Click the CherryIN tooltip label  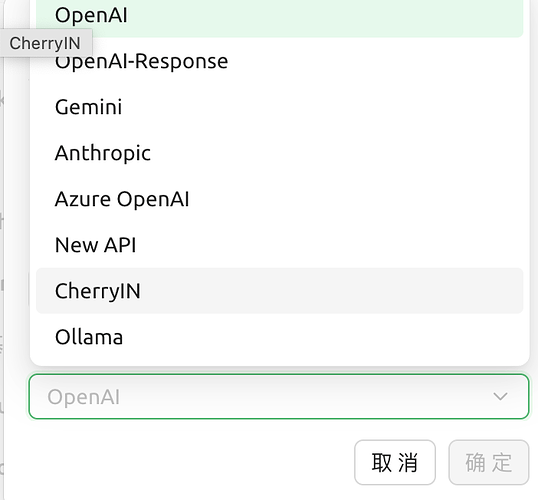(45, 43)
